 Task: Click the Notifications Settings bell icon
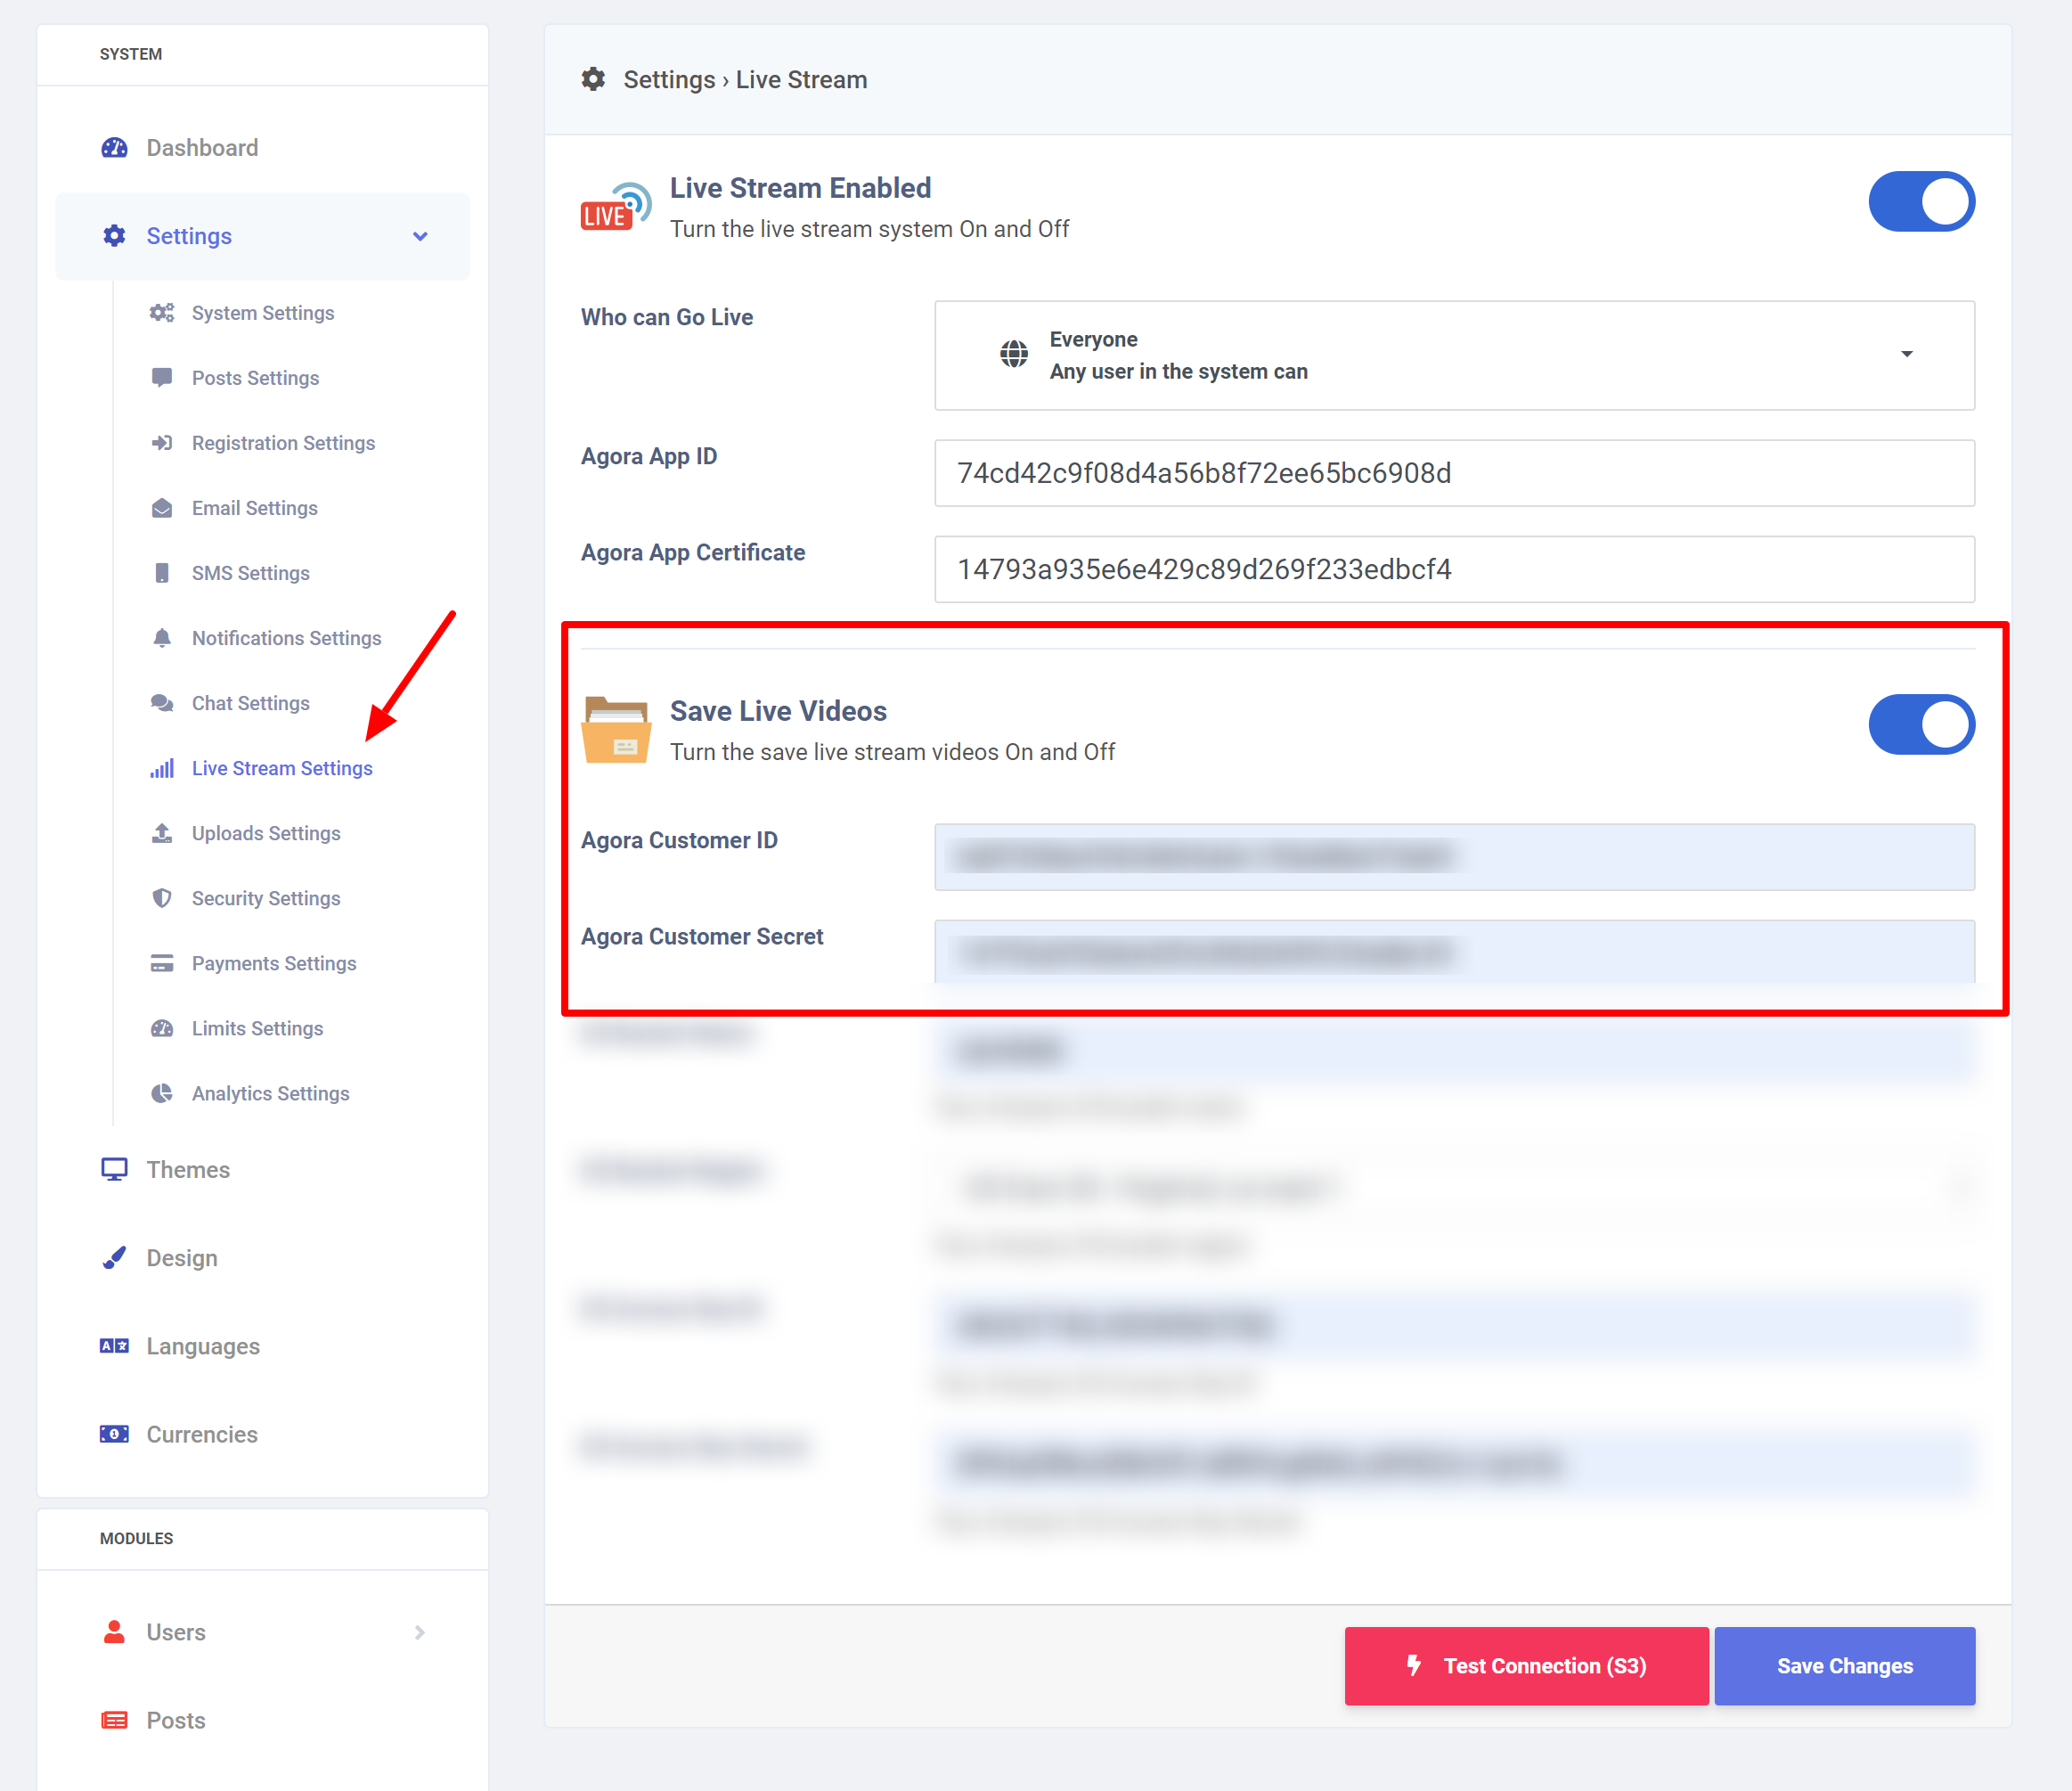coord(162,638)
